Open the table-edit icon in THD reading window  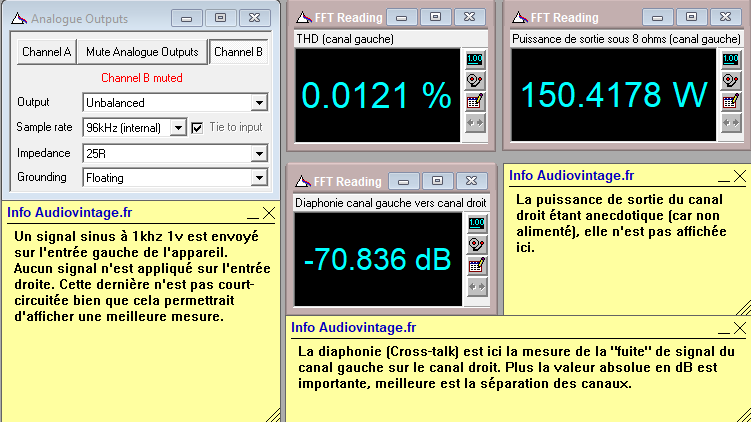point(475,102)
